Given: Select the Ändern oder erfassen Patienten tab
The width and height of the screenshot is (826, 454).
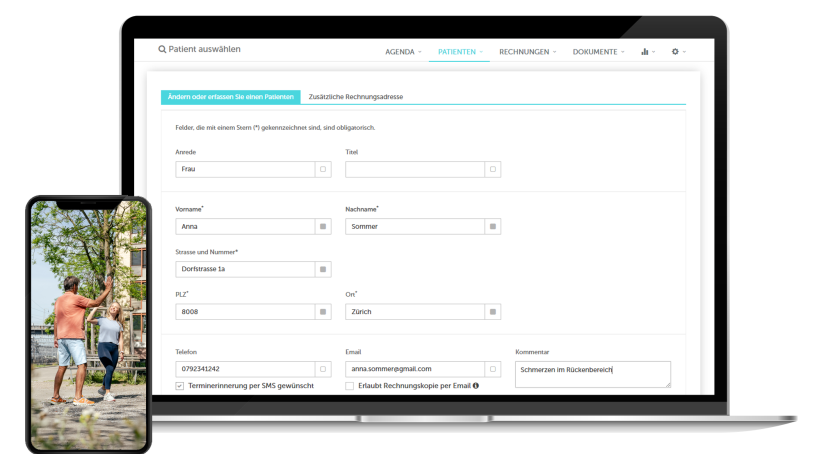Looking at the screenshot, I should point(230,97).
